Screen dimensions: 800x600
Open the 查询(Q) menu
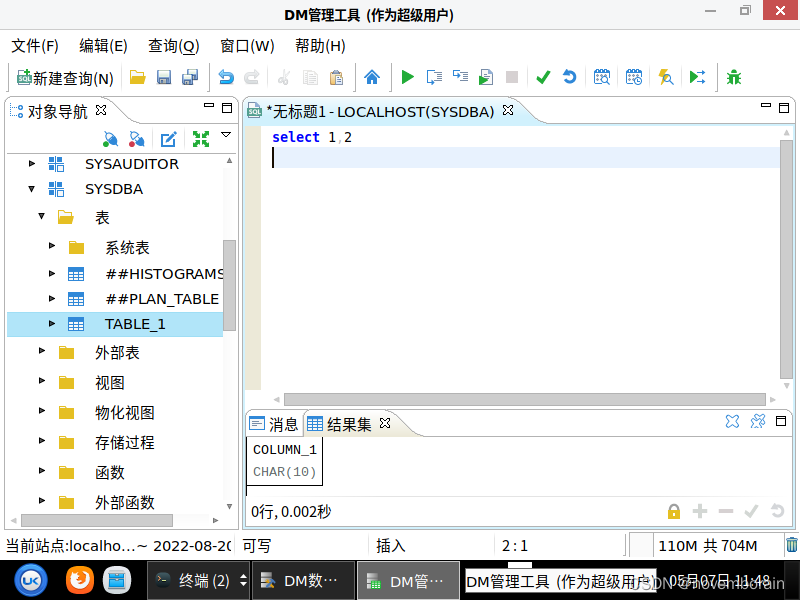pyautogui.click(x=172, y=46)
